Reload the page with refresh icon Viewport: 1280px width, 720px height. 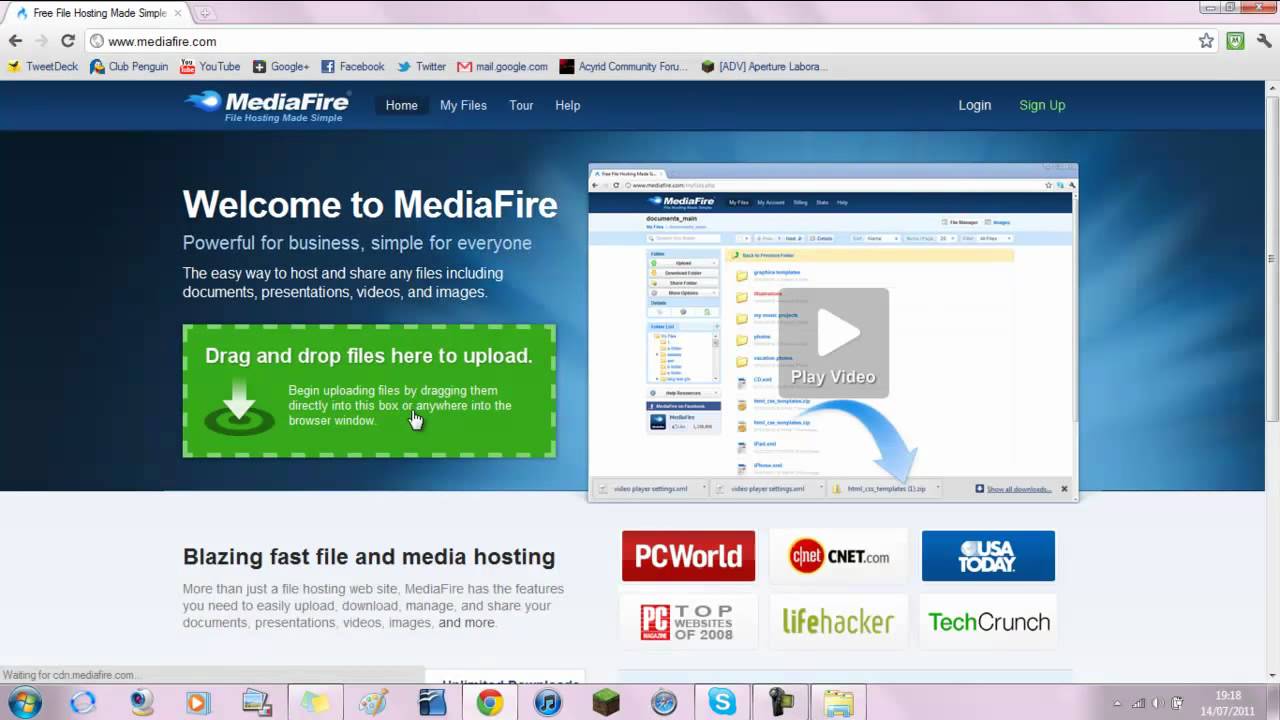click(x=68, y=41)
